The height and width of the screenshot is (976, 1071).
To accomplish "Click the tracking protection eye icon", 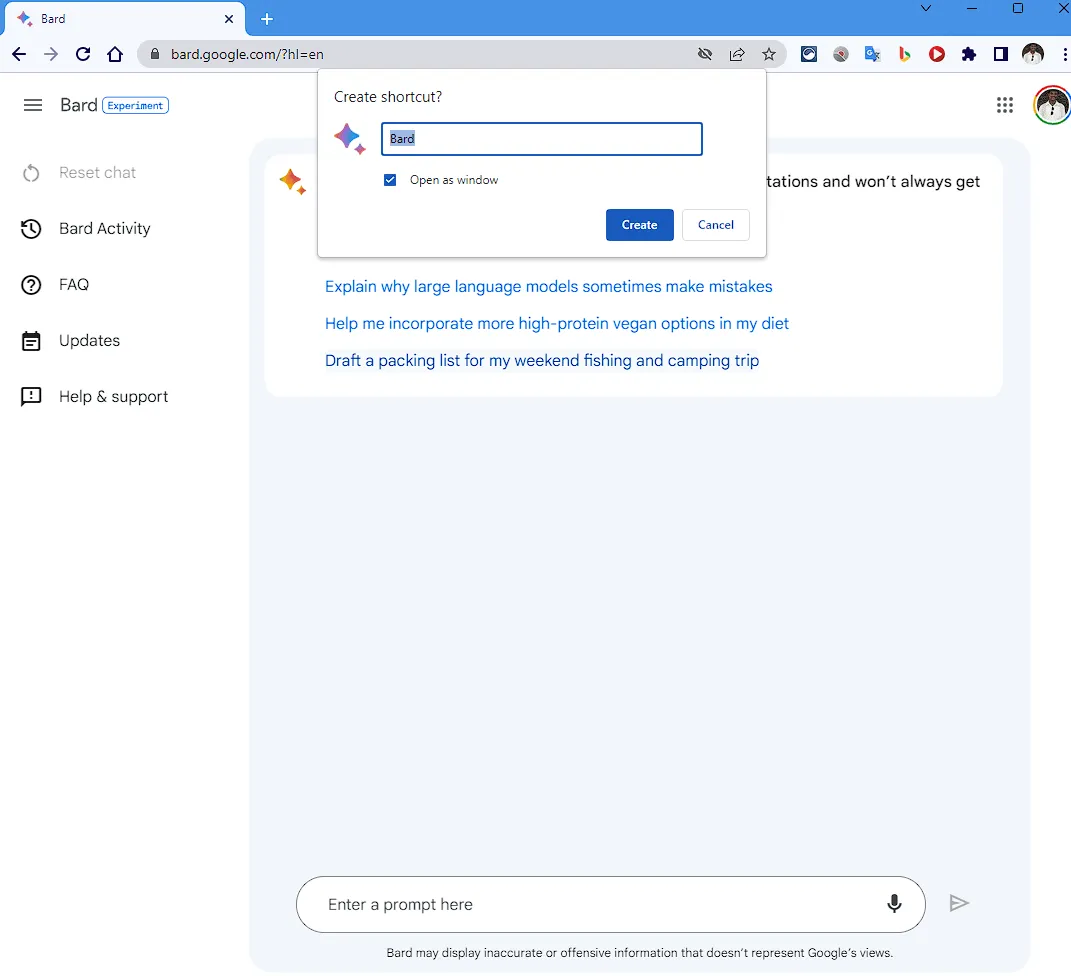I will coord(705,54).
